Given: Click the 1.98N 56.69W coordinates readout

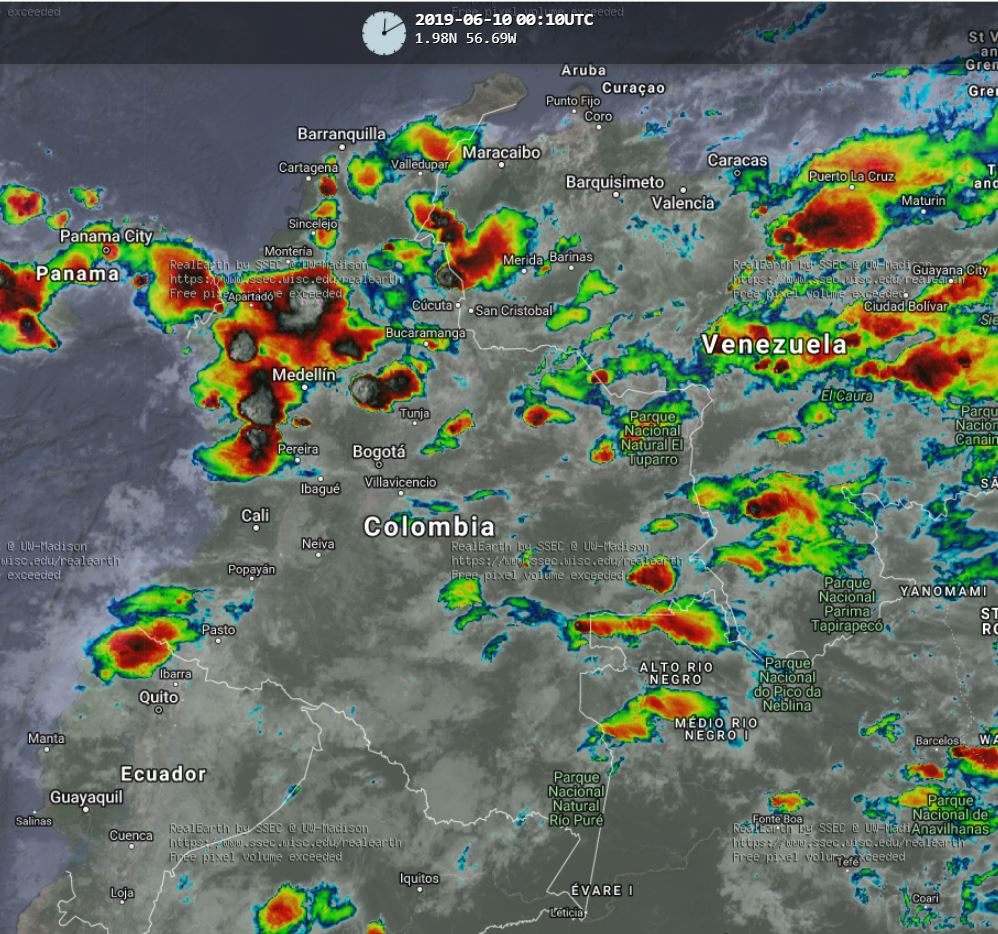Looking at the screenshot, I should (465, 39).
